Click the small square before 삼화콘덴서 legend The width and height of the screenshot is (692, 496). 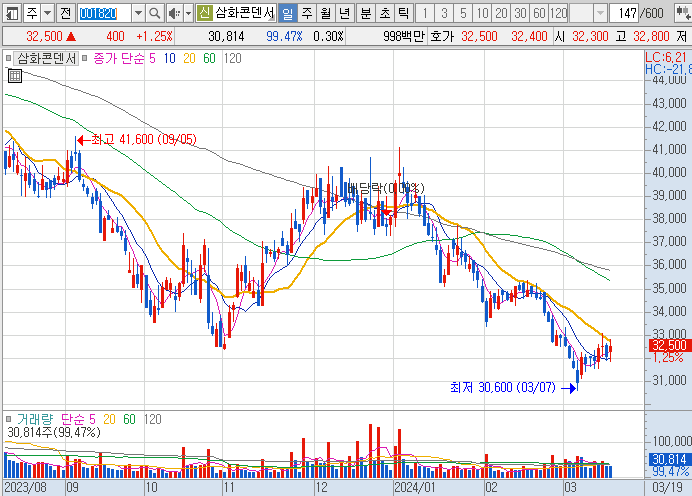(x=8, y=58)
